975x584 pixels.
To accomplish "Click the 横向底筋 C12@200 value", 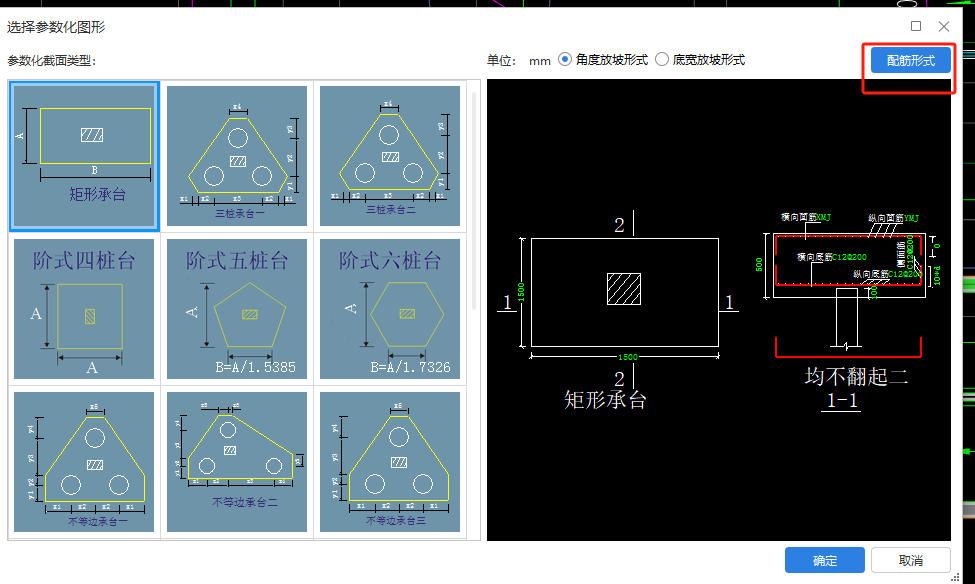I will 849,257.
